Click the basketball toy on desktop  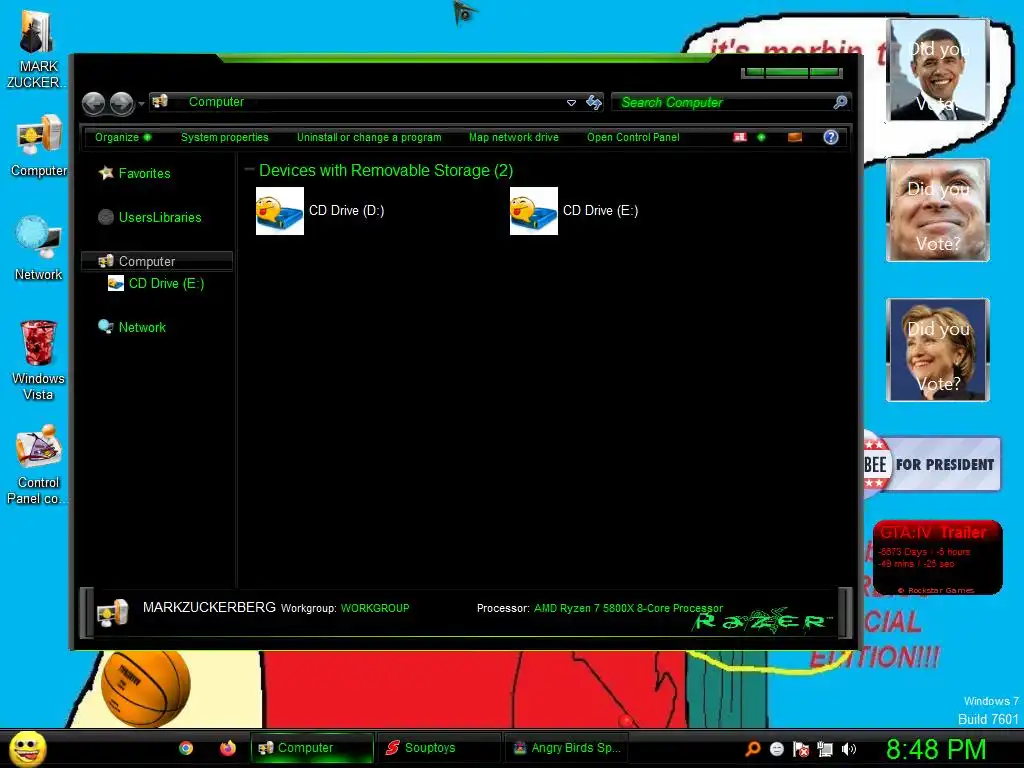coord(146,687)
